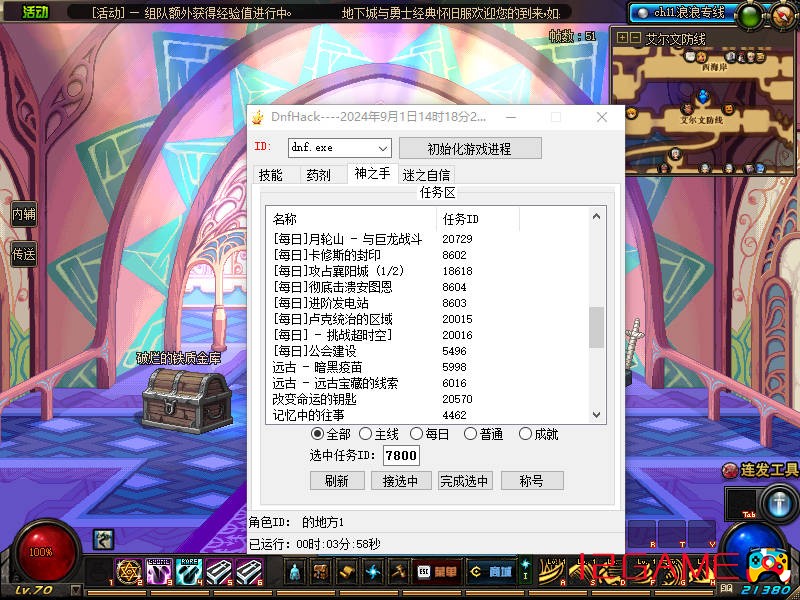The image size is (800, 600).
Task: Select the 全部 radio button
Action: click(x=317, y=434)
